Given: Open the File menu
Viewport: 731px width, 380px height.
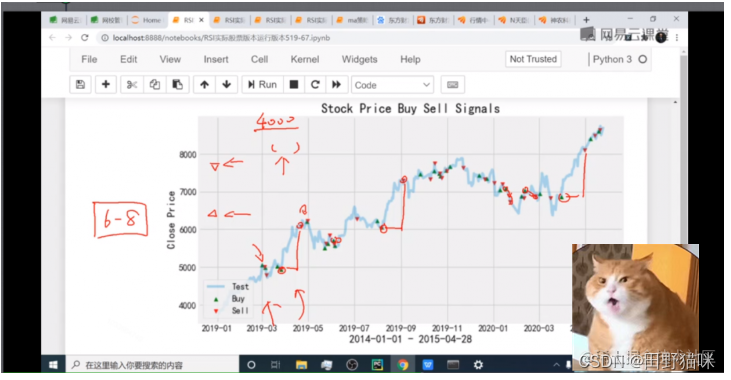Looking at the screenshot, I should pos(89,59).
